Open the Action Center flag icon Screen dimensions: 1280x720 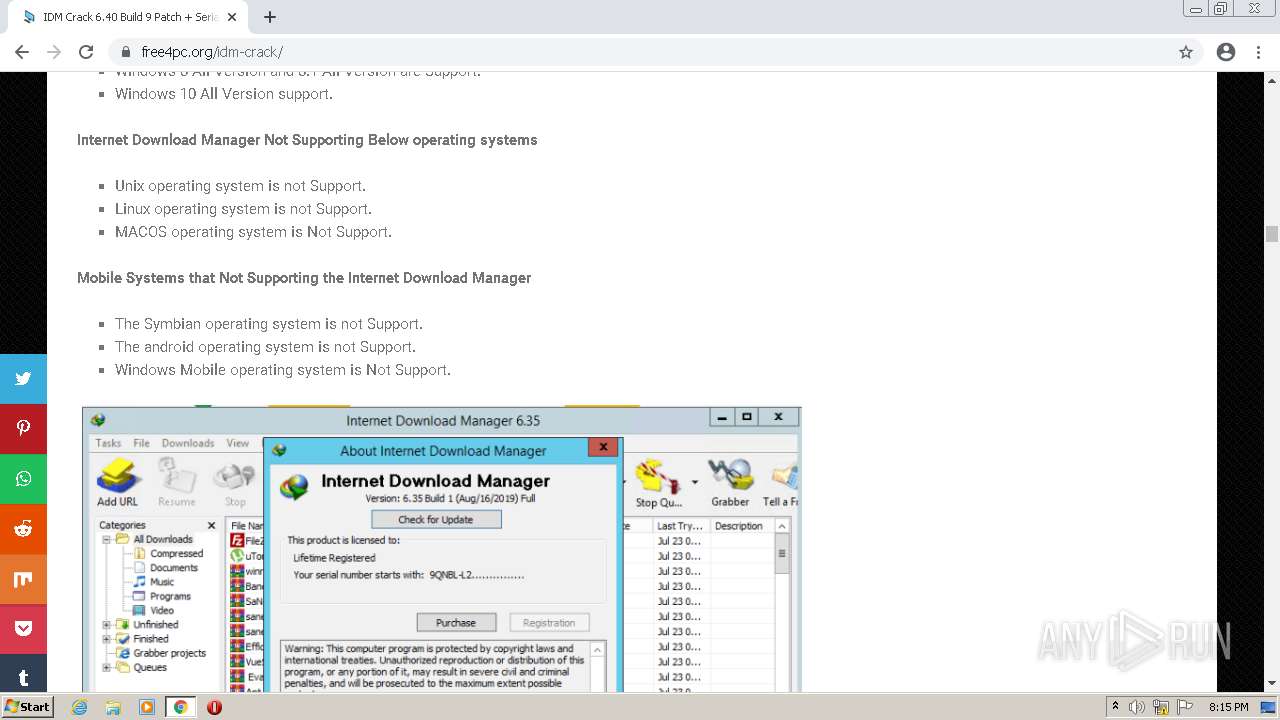click(x=1184, y=707)
